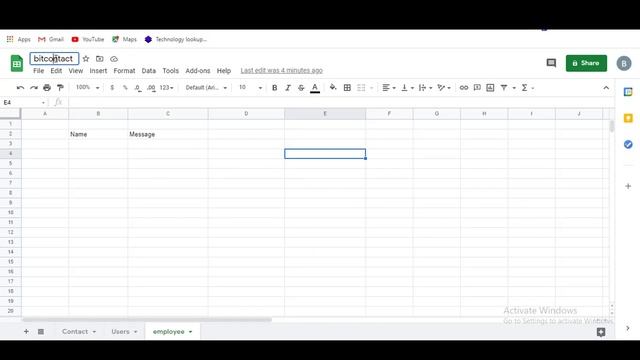
Task: Open the File menu
Action: pos(38,71)
